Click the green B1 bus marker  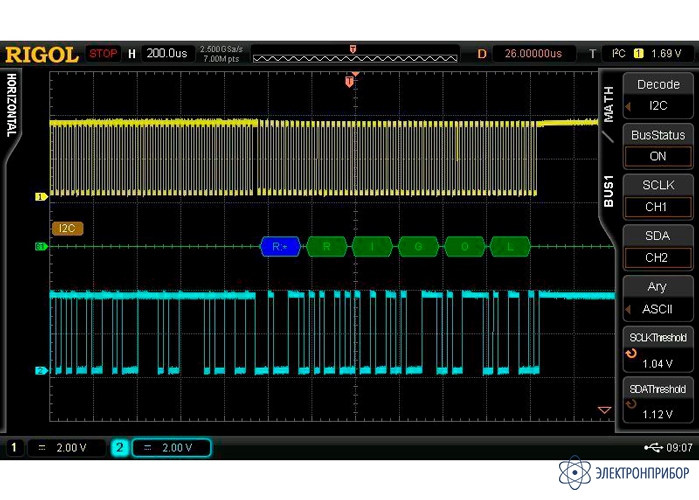click(41, 246)
